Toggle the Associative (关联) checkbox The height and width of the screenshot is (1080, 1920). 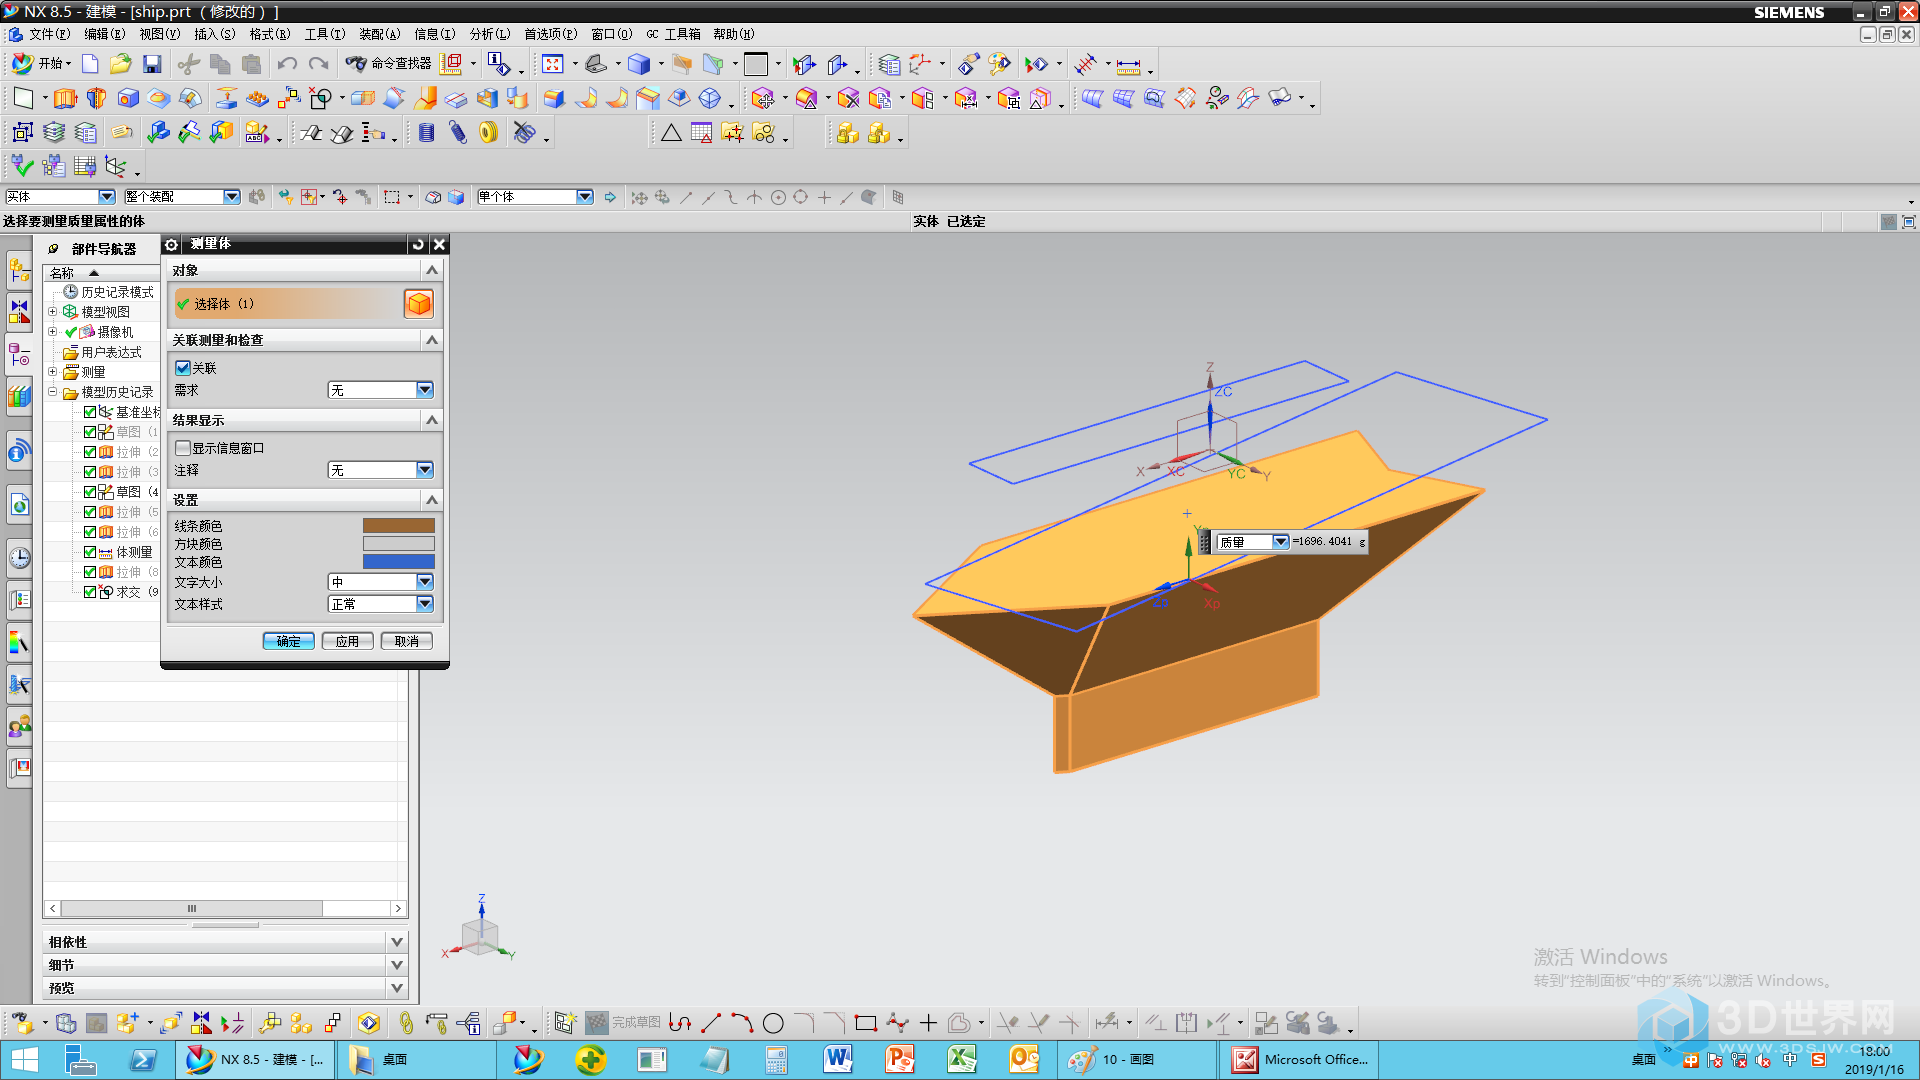click(x=183, y=368)
